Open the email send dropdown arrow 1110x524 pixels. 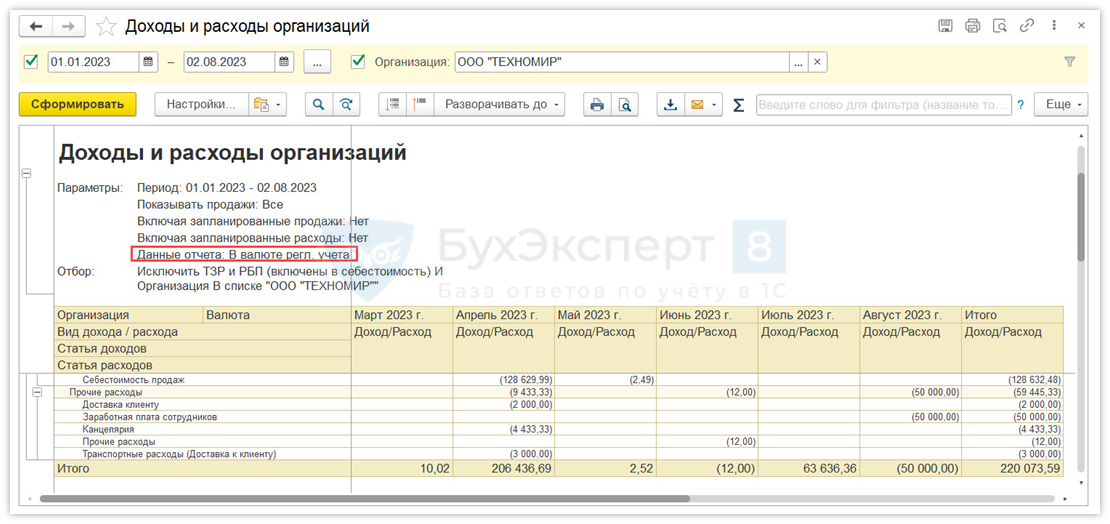[x=715, y=104]
